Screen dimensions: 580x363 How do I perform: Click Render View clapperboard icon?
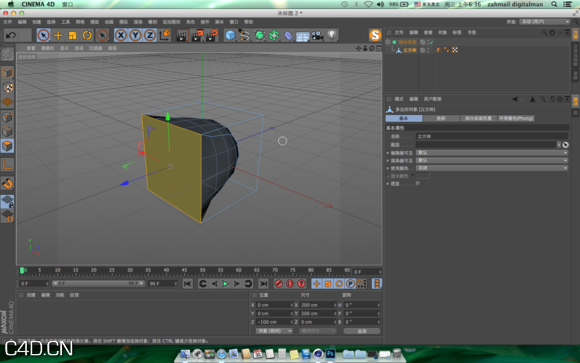click(182, 36)
